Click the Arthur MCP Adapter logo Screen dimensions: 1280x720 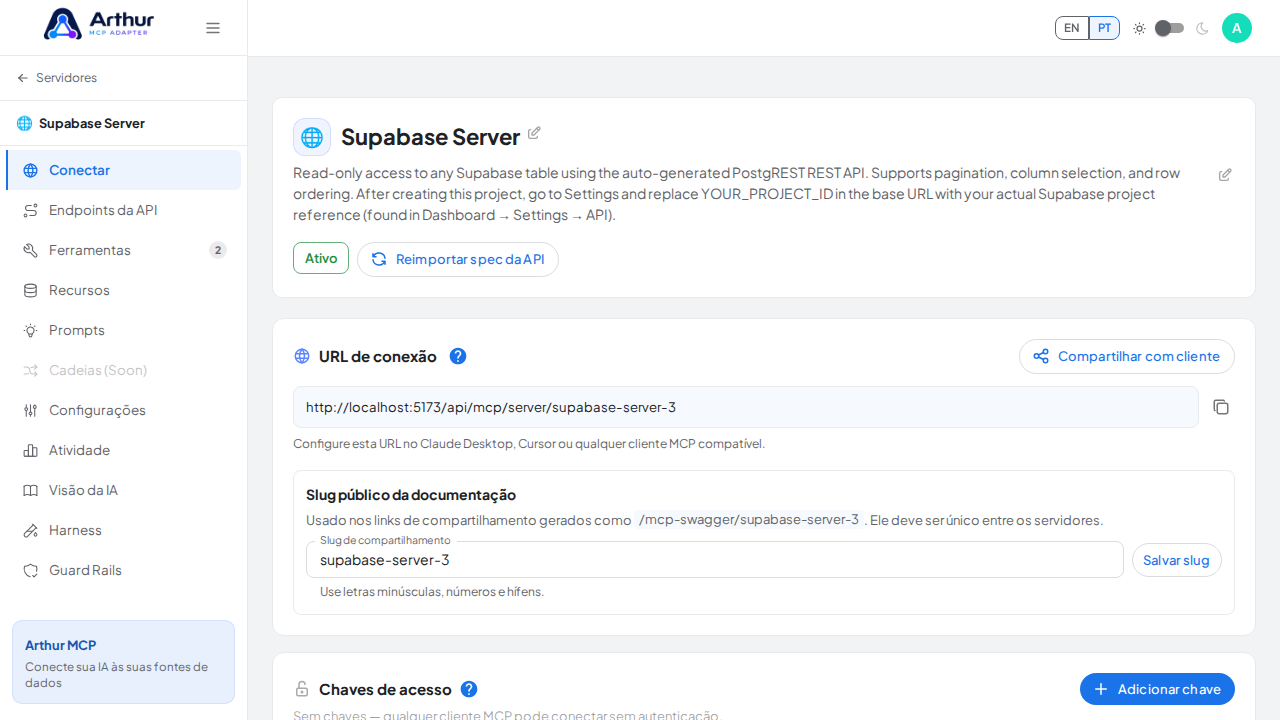(99, 24)
